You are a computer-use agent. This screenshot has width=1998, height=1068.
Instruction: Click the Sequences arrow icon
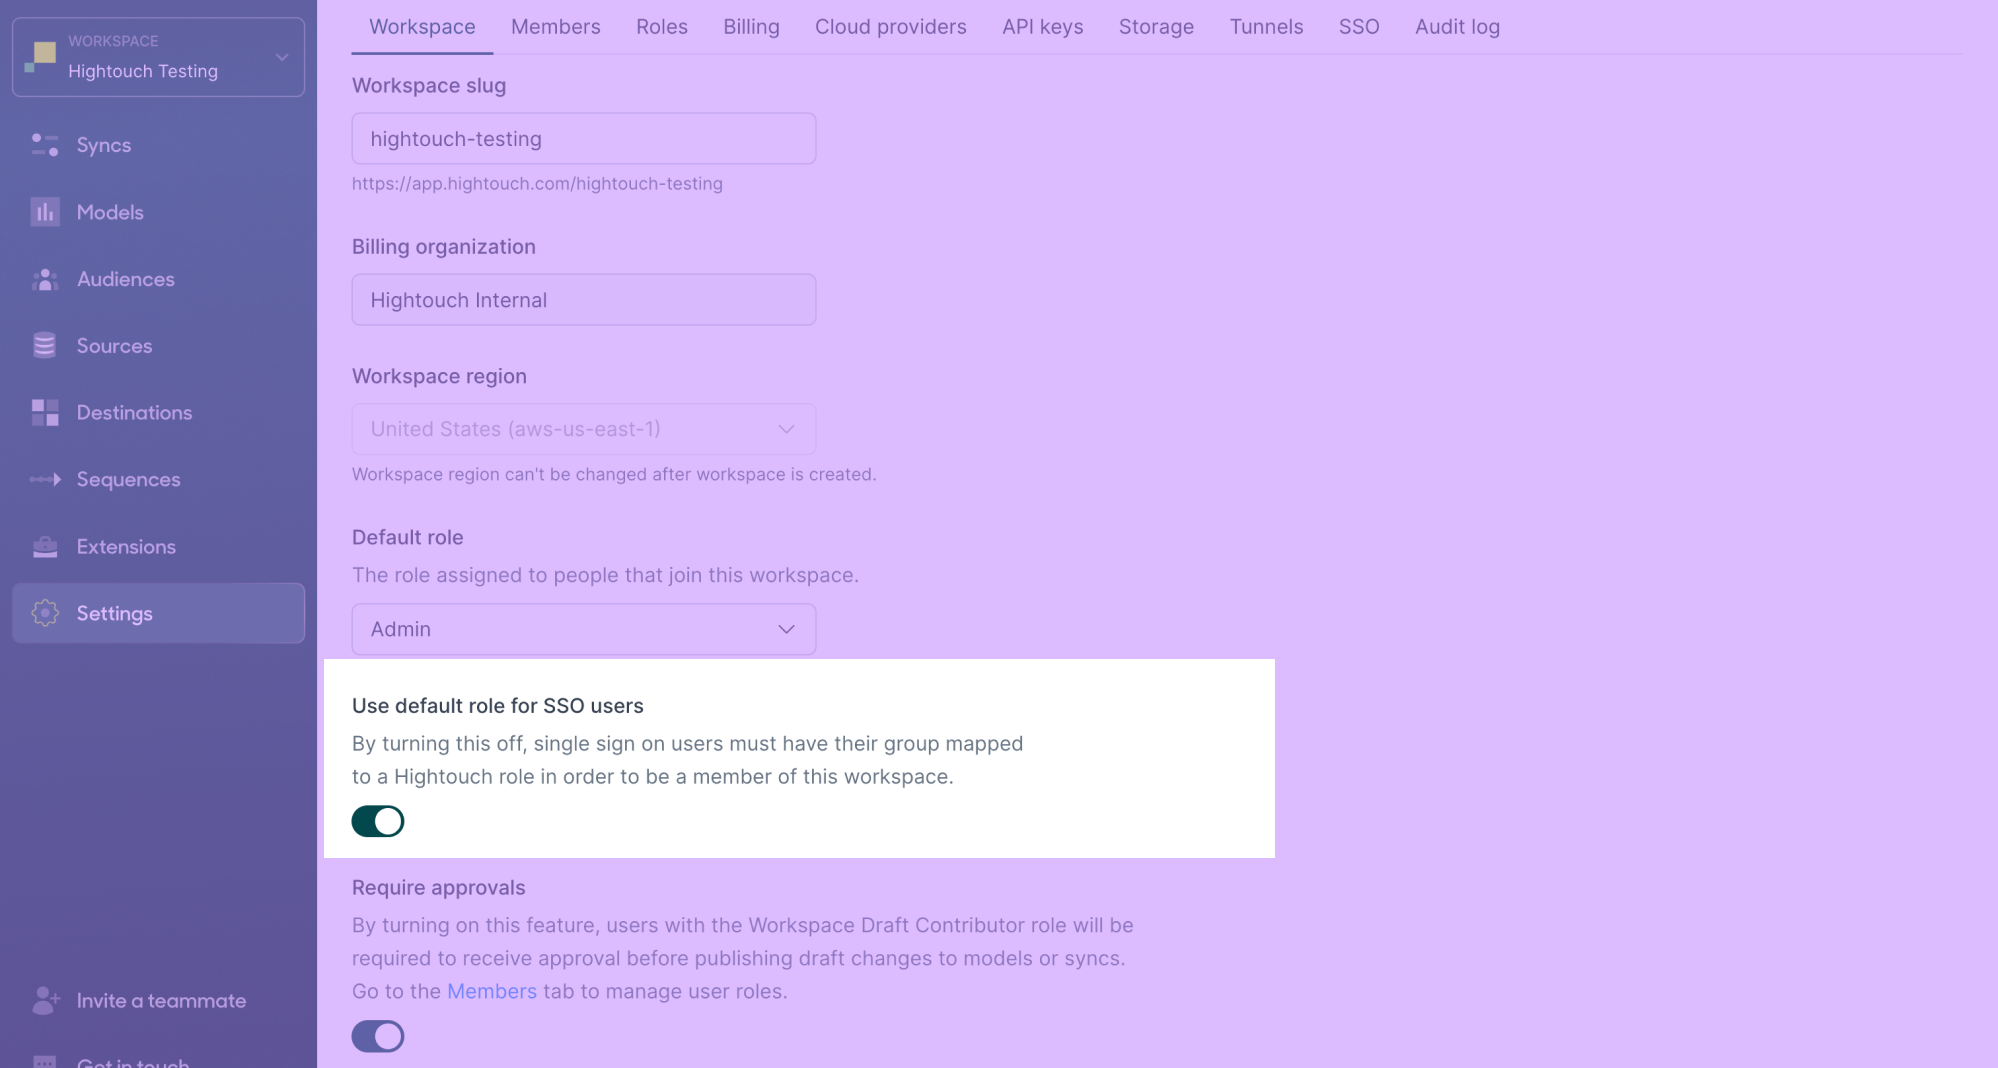(45, 479)
